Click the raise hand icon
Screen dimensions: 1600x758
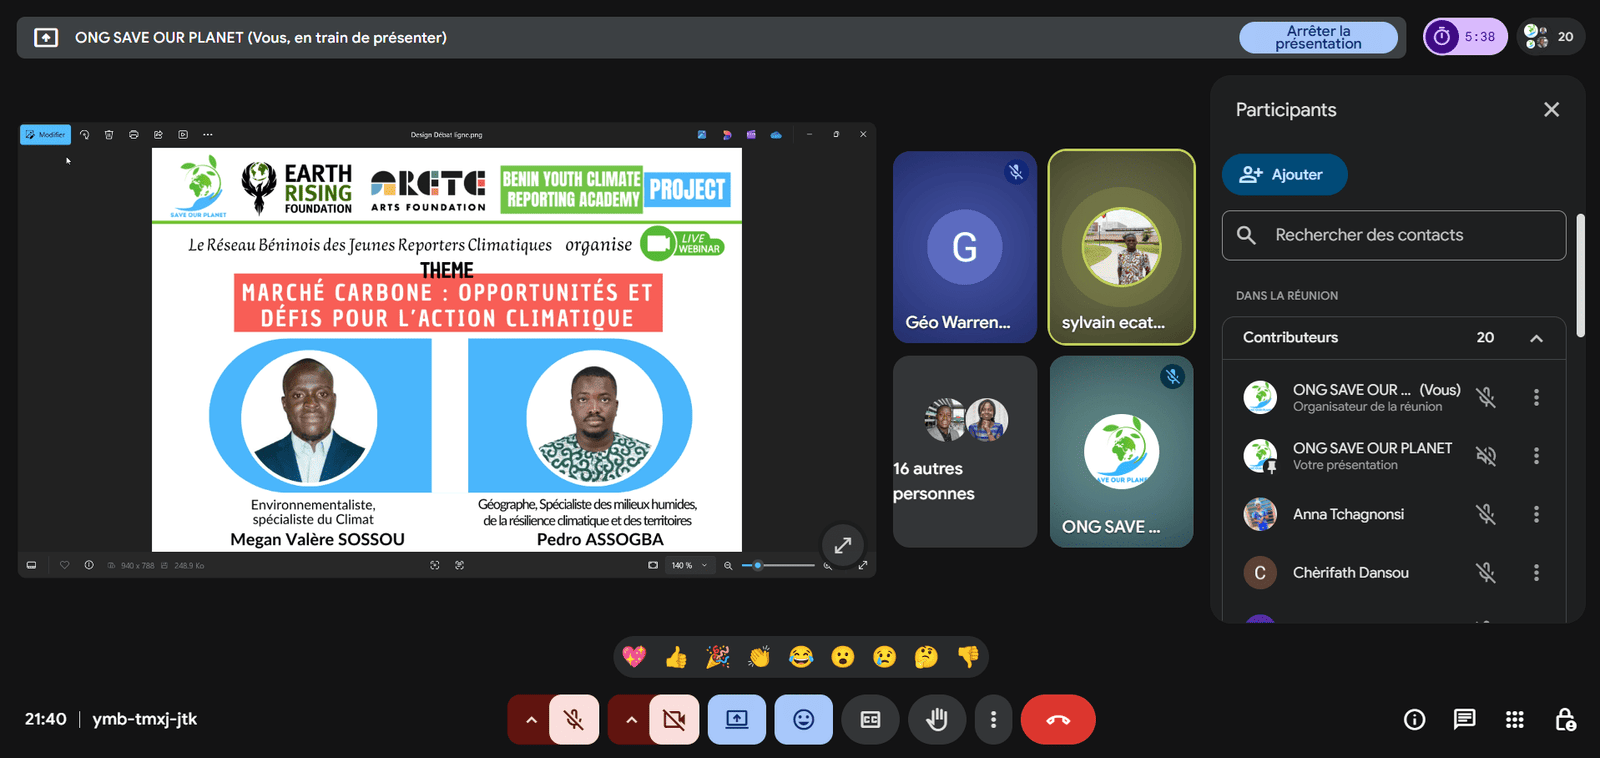(937, 720)
